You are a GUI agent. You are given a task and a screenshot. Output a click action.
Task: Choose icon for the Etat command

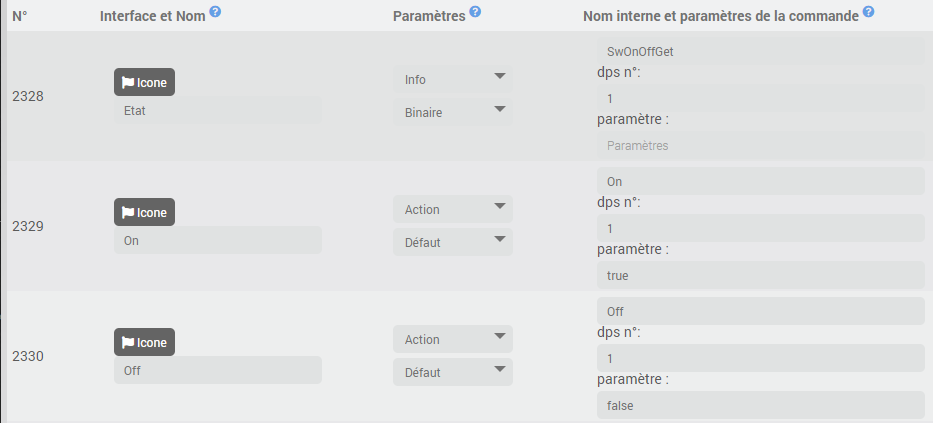pos(144,83)
